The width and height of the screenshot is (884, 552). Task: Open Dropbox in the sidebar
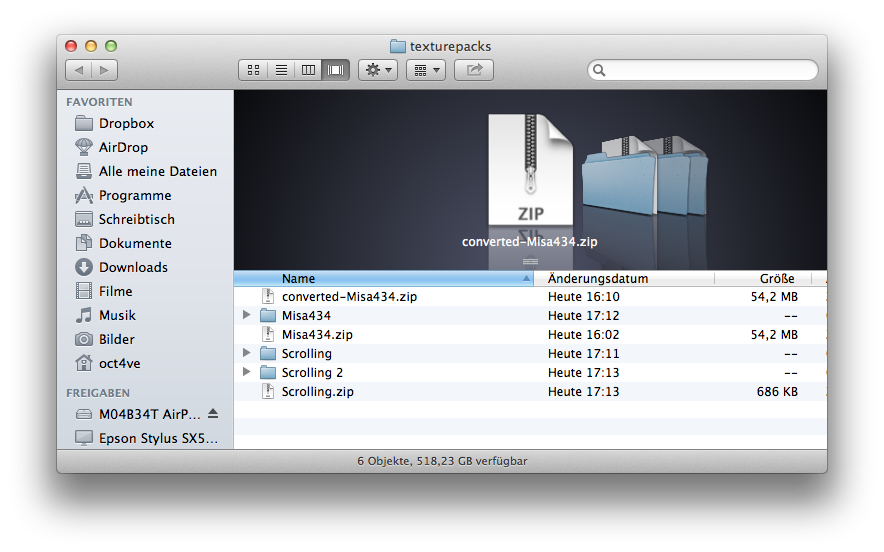click(x=126, y=124)
